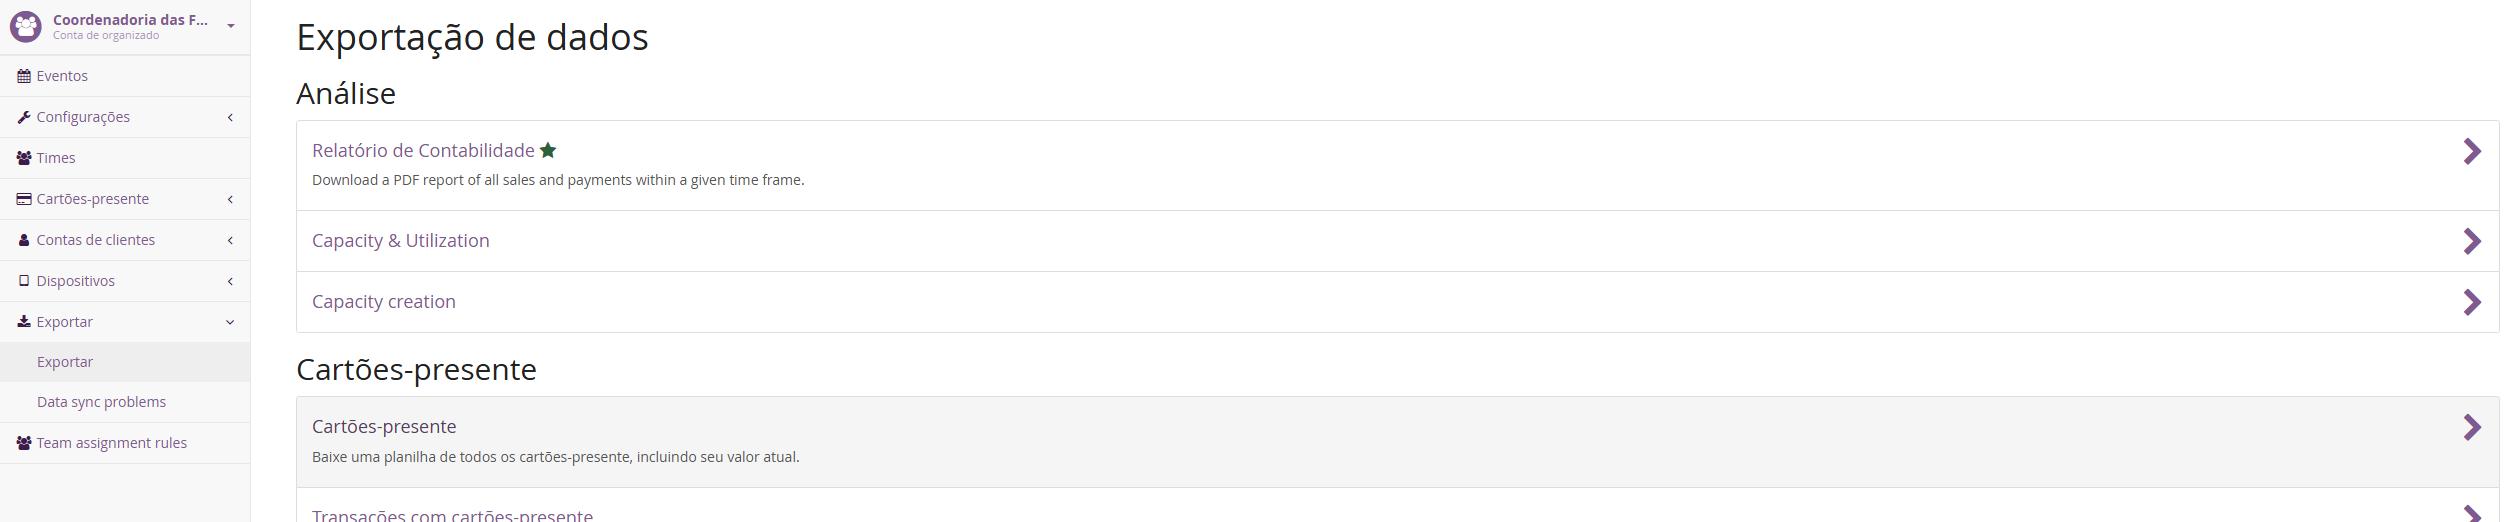Click the wrench icon beside Configurações
The width and height of the screenshot is (2506, 522).
point(24,117)
